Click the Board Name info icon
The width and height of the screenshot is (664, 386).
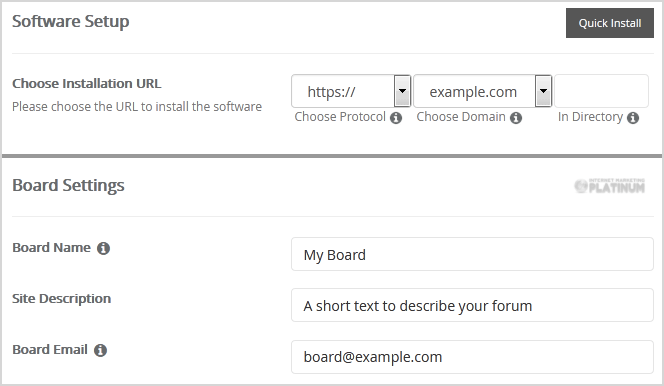(103, 248)
